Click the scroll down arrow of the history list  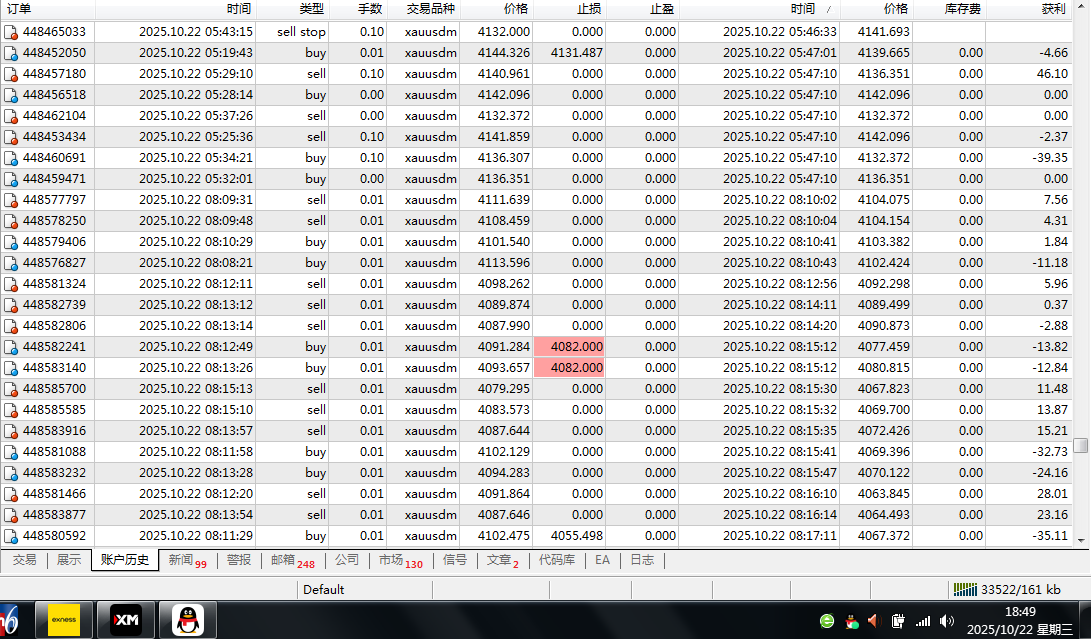coord(1080,540)
